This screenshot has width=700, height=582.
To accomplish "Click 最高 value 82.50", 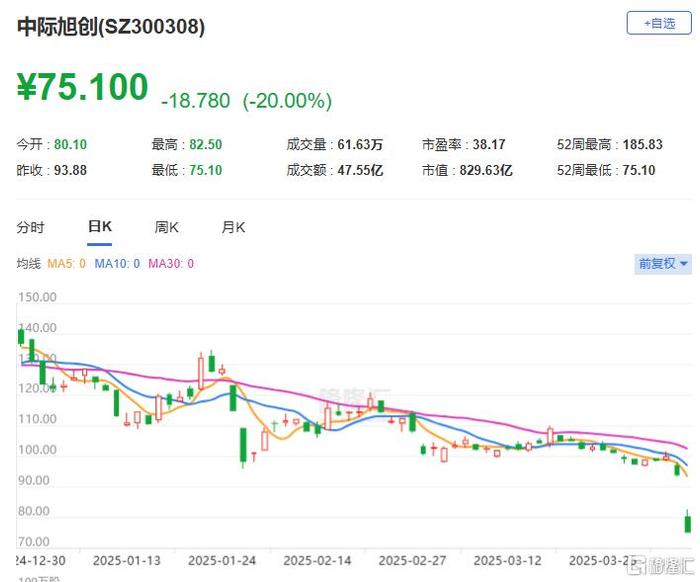I will tap(205, 145).
